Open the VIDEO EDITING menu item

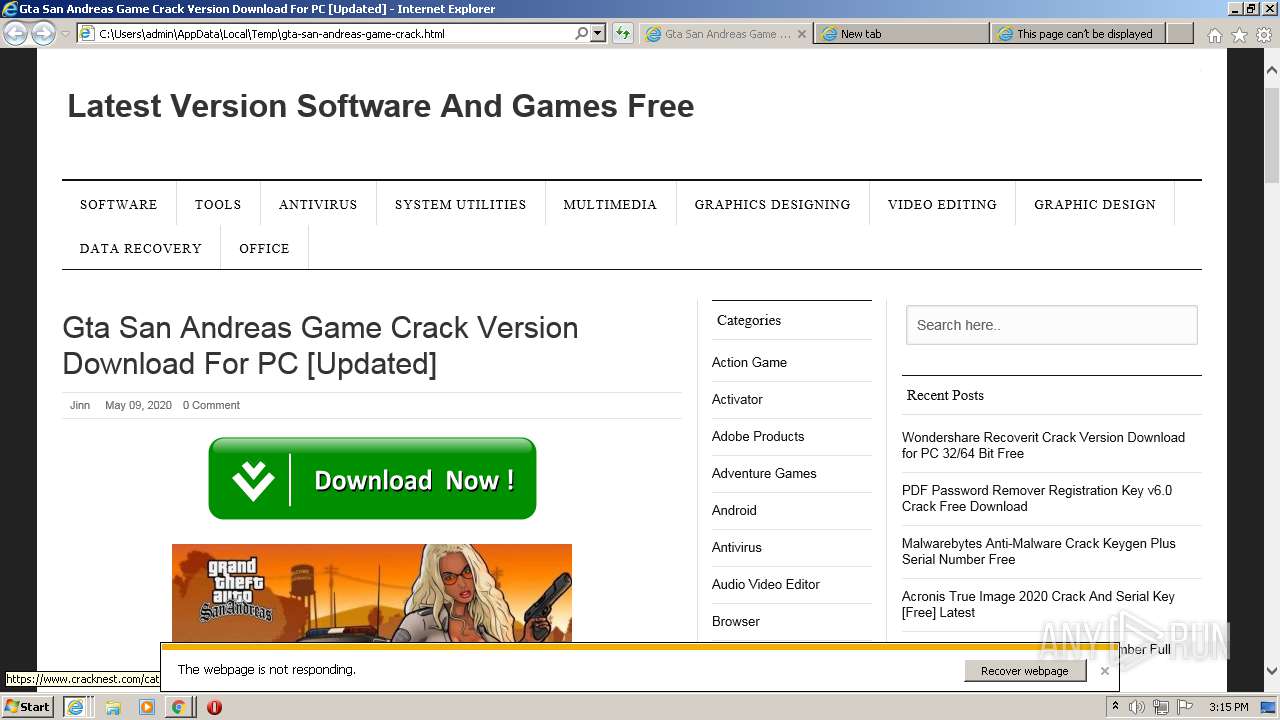click(x=942, y=204)
